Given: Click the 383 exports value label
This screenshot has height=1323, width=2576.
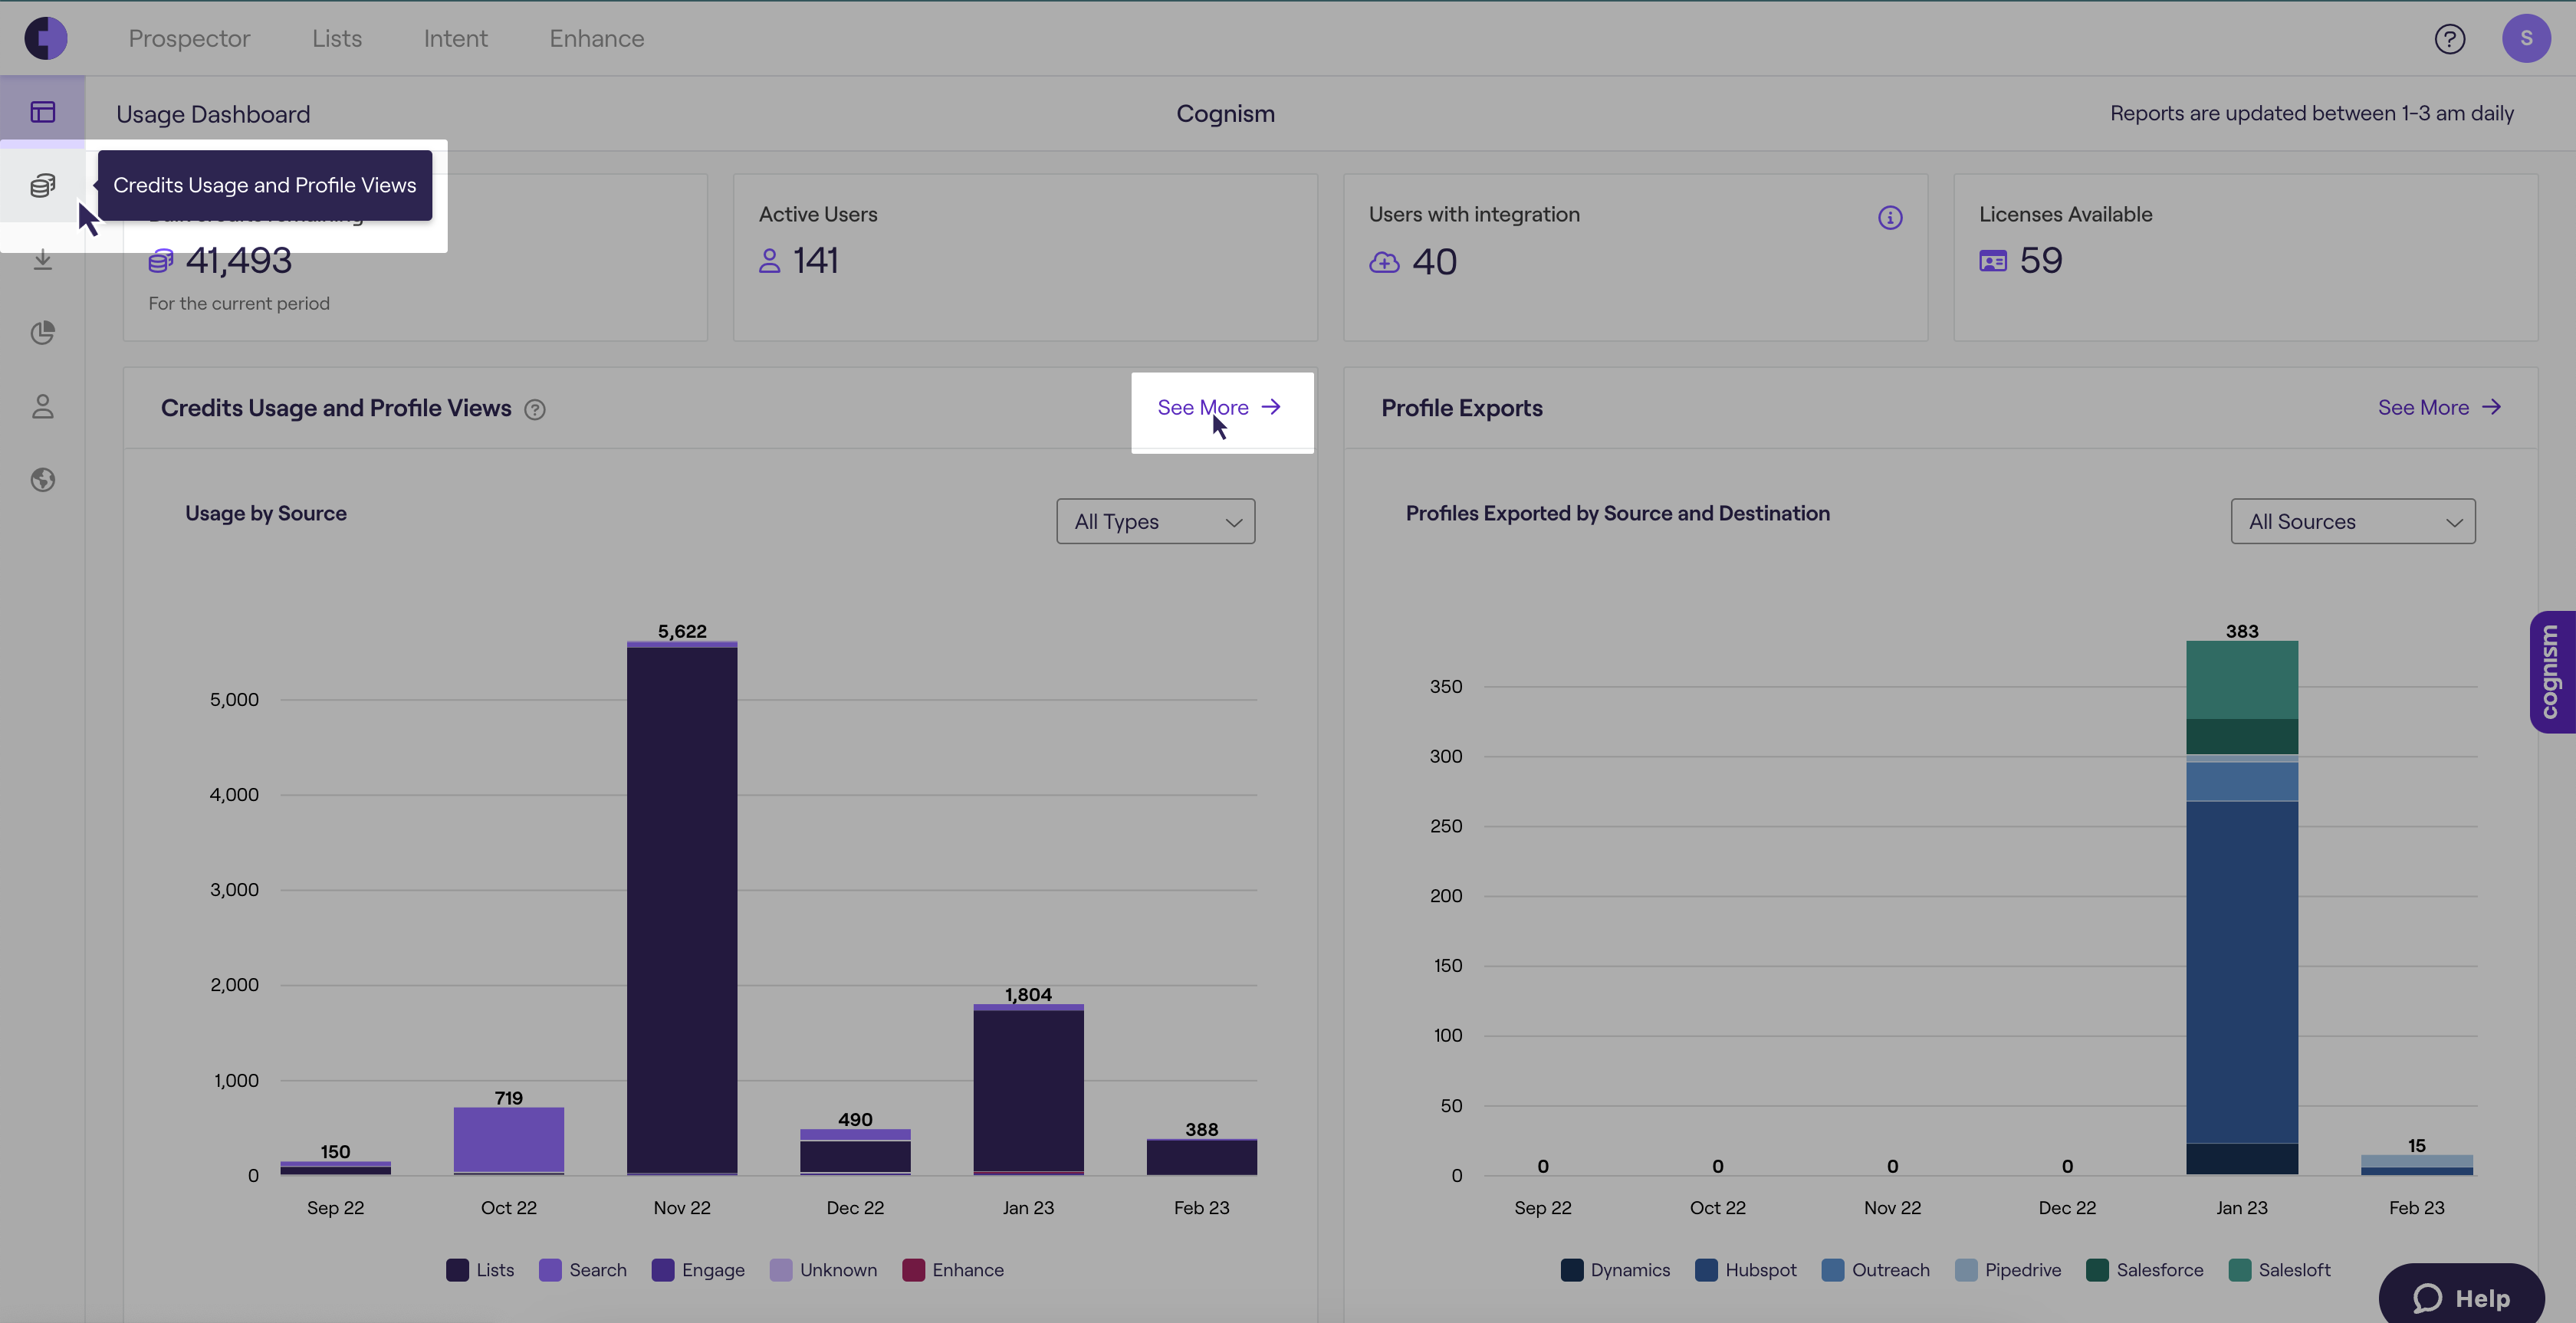Looking at the screenshot, I should 2241,631.
